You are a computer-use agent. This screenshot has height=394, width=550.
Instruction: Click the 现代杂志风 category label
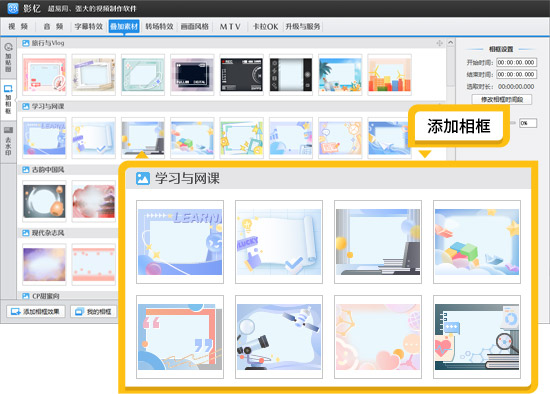48,233
